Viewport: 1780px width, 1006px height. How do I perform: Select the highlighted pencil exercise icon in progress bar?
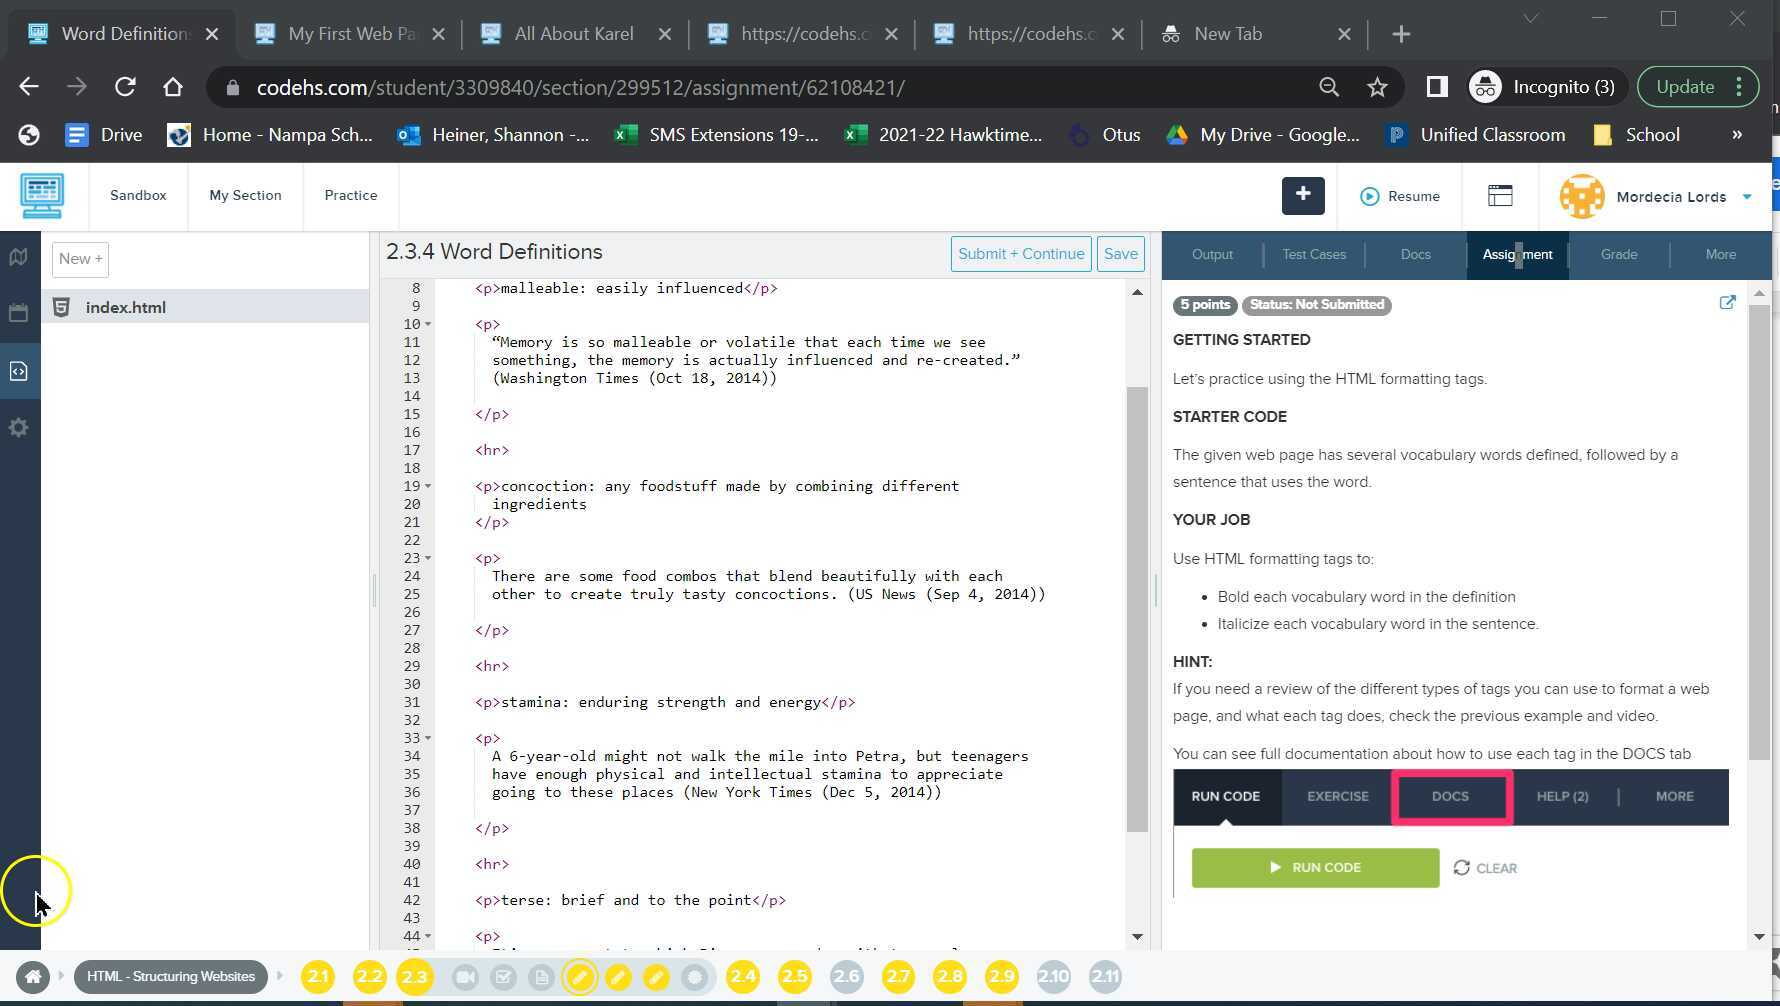click(x=582, y=977)
